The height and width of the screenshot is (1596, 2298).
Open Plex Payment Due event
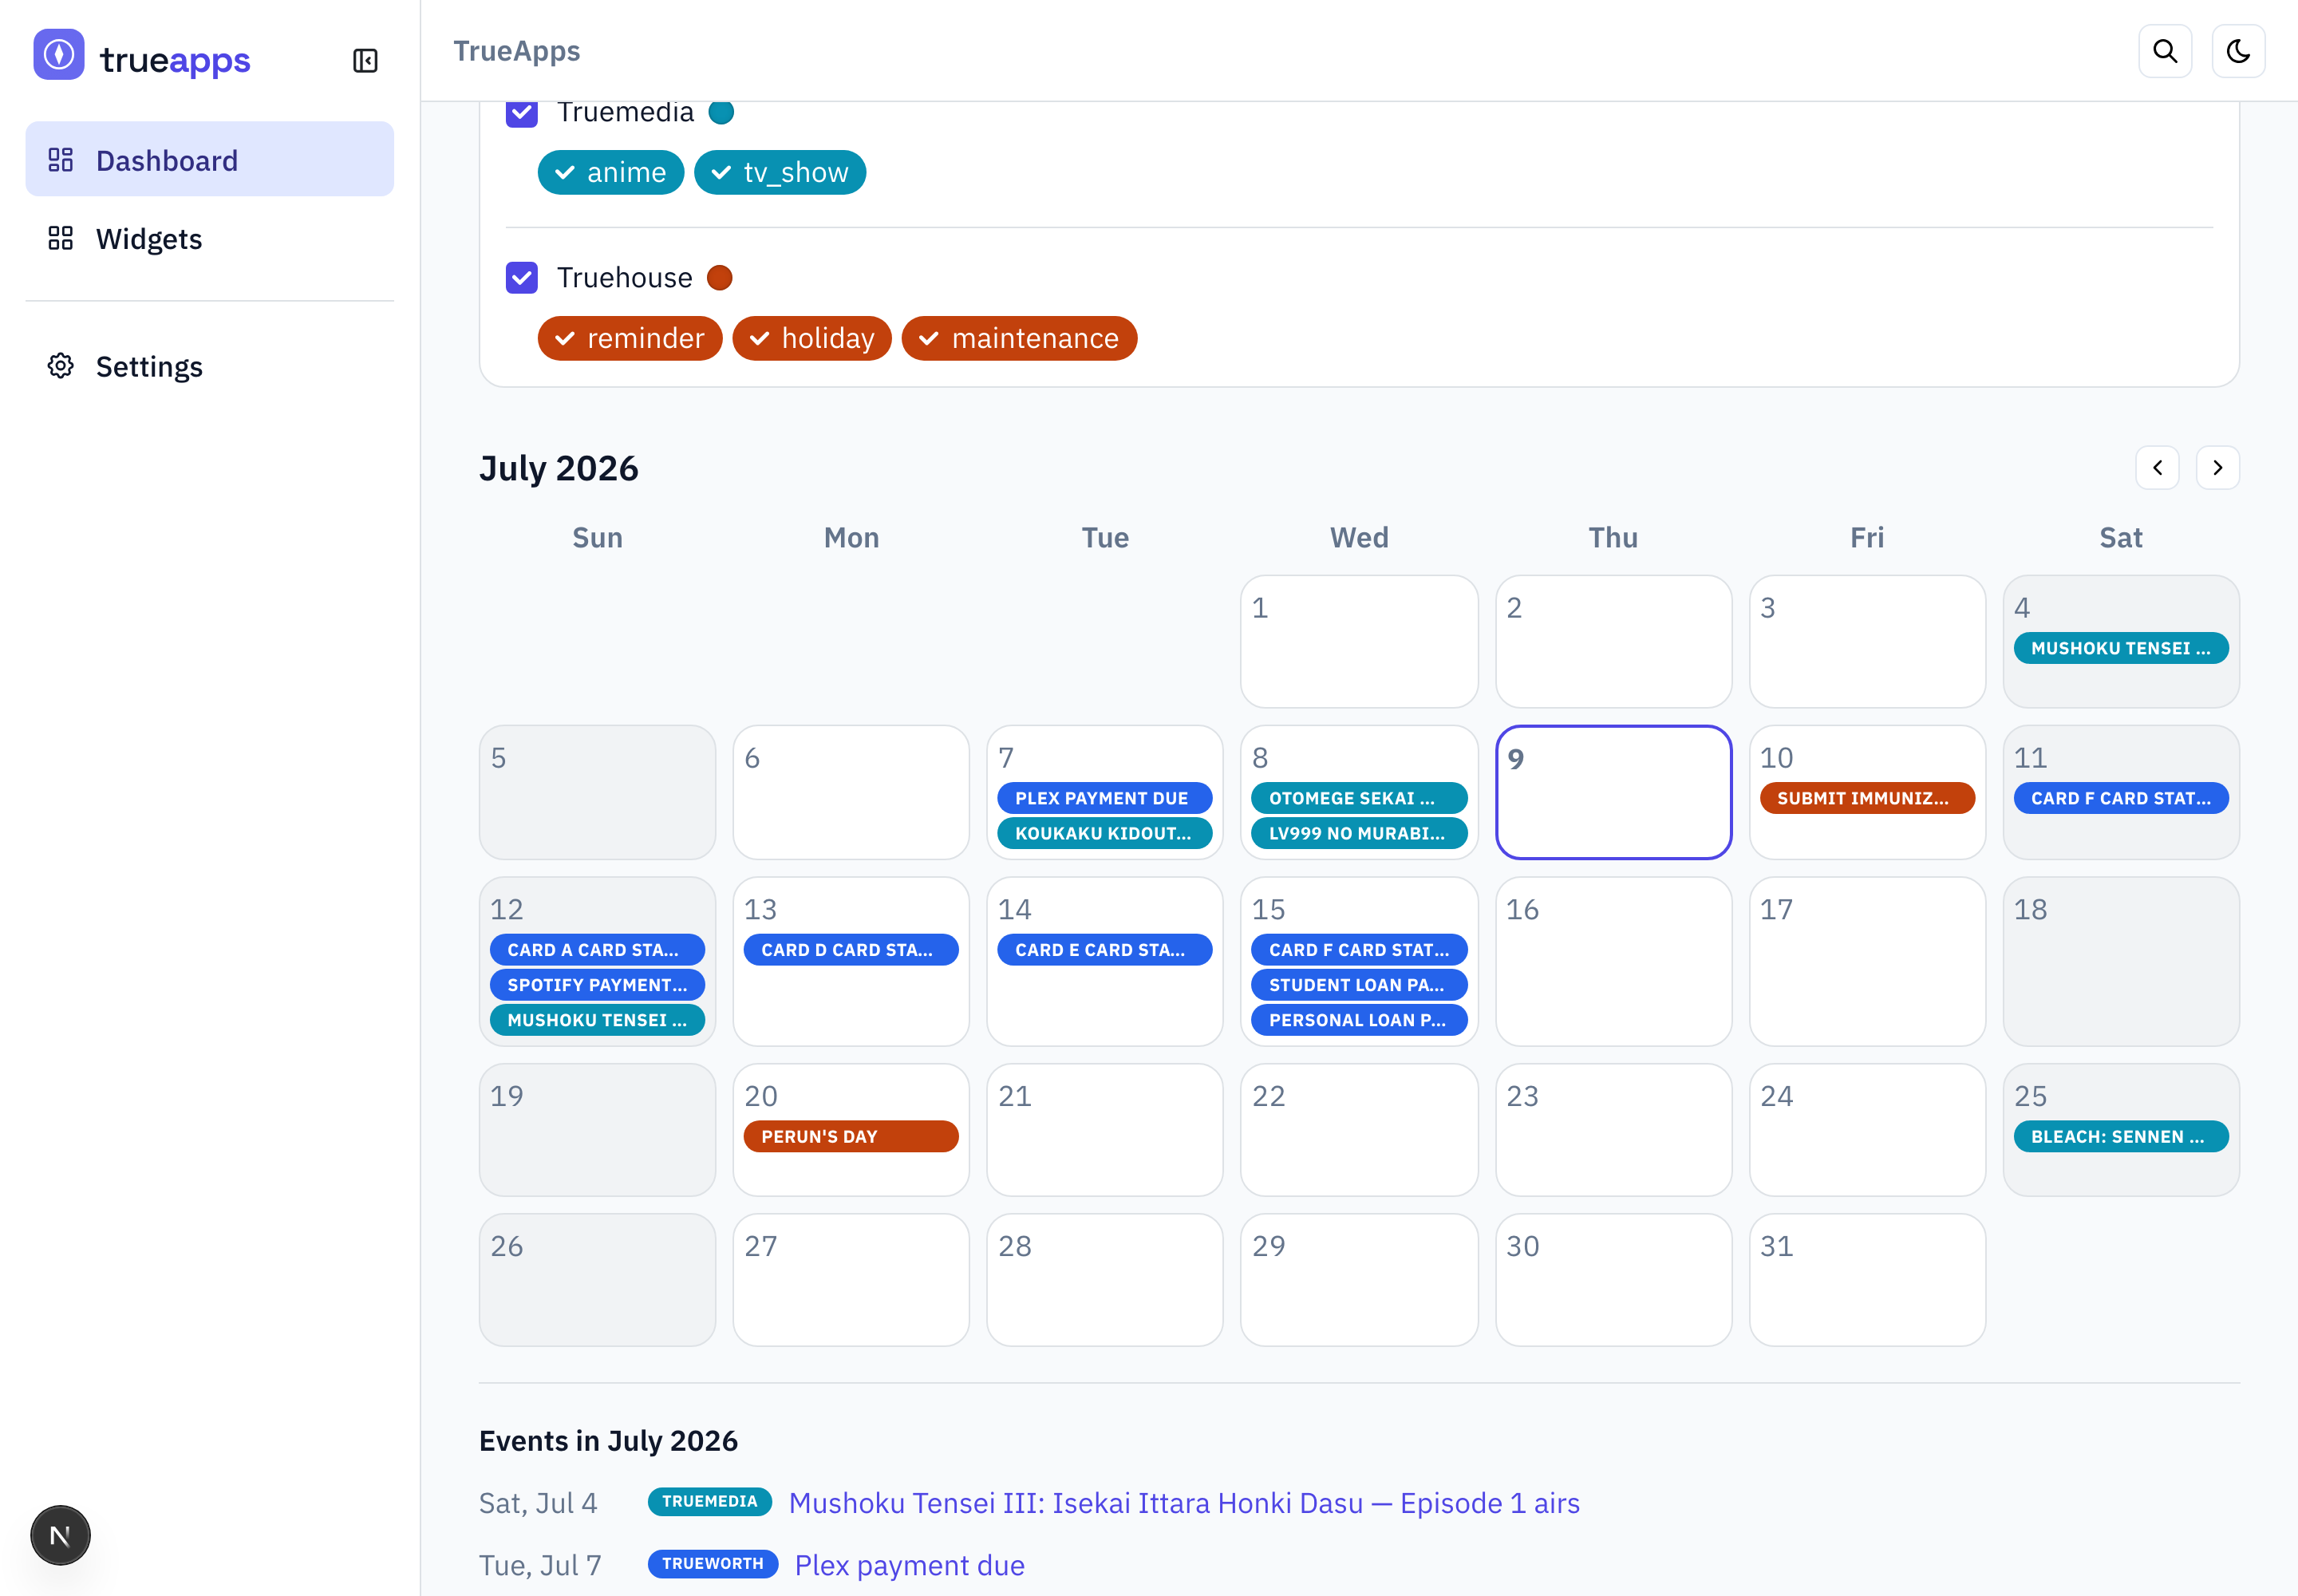click(x=1104, y=798)
